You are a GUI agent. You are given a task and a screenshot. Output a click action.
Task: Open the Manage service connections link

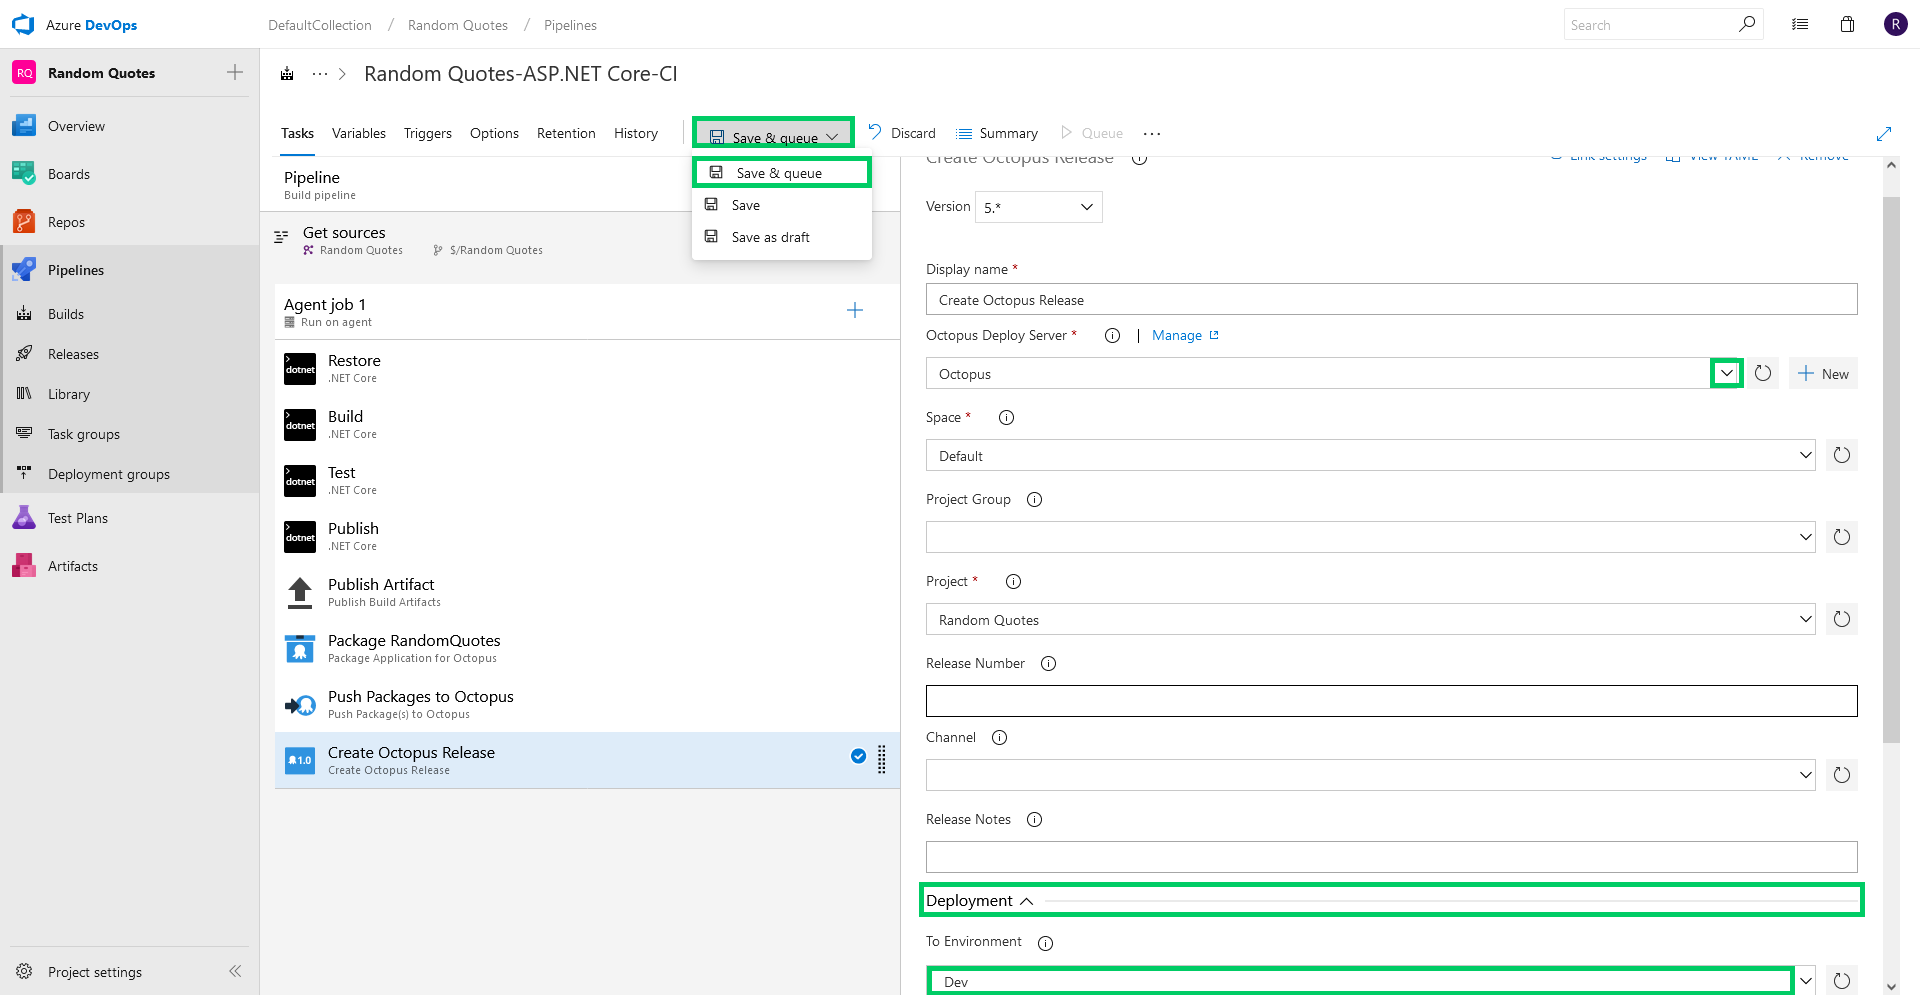tap(1185, 335)
